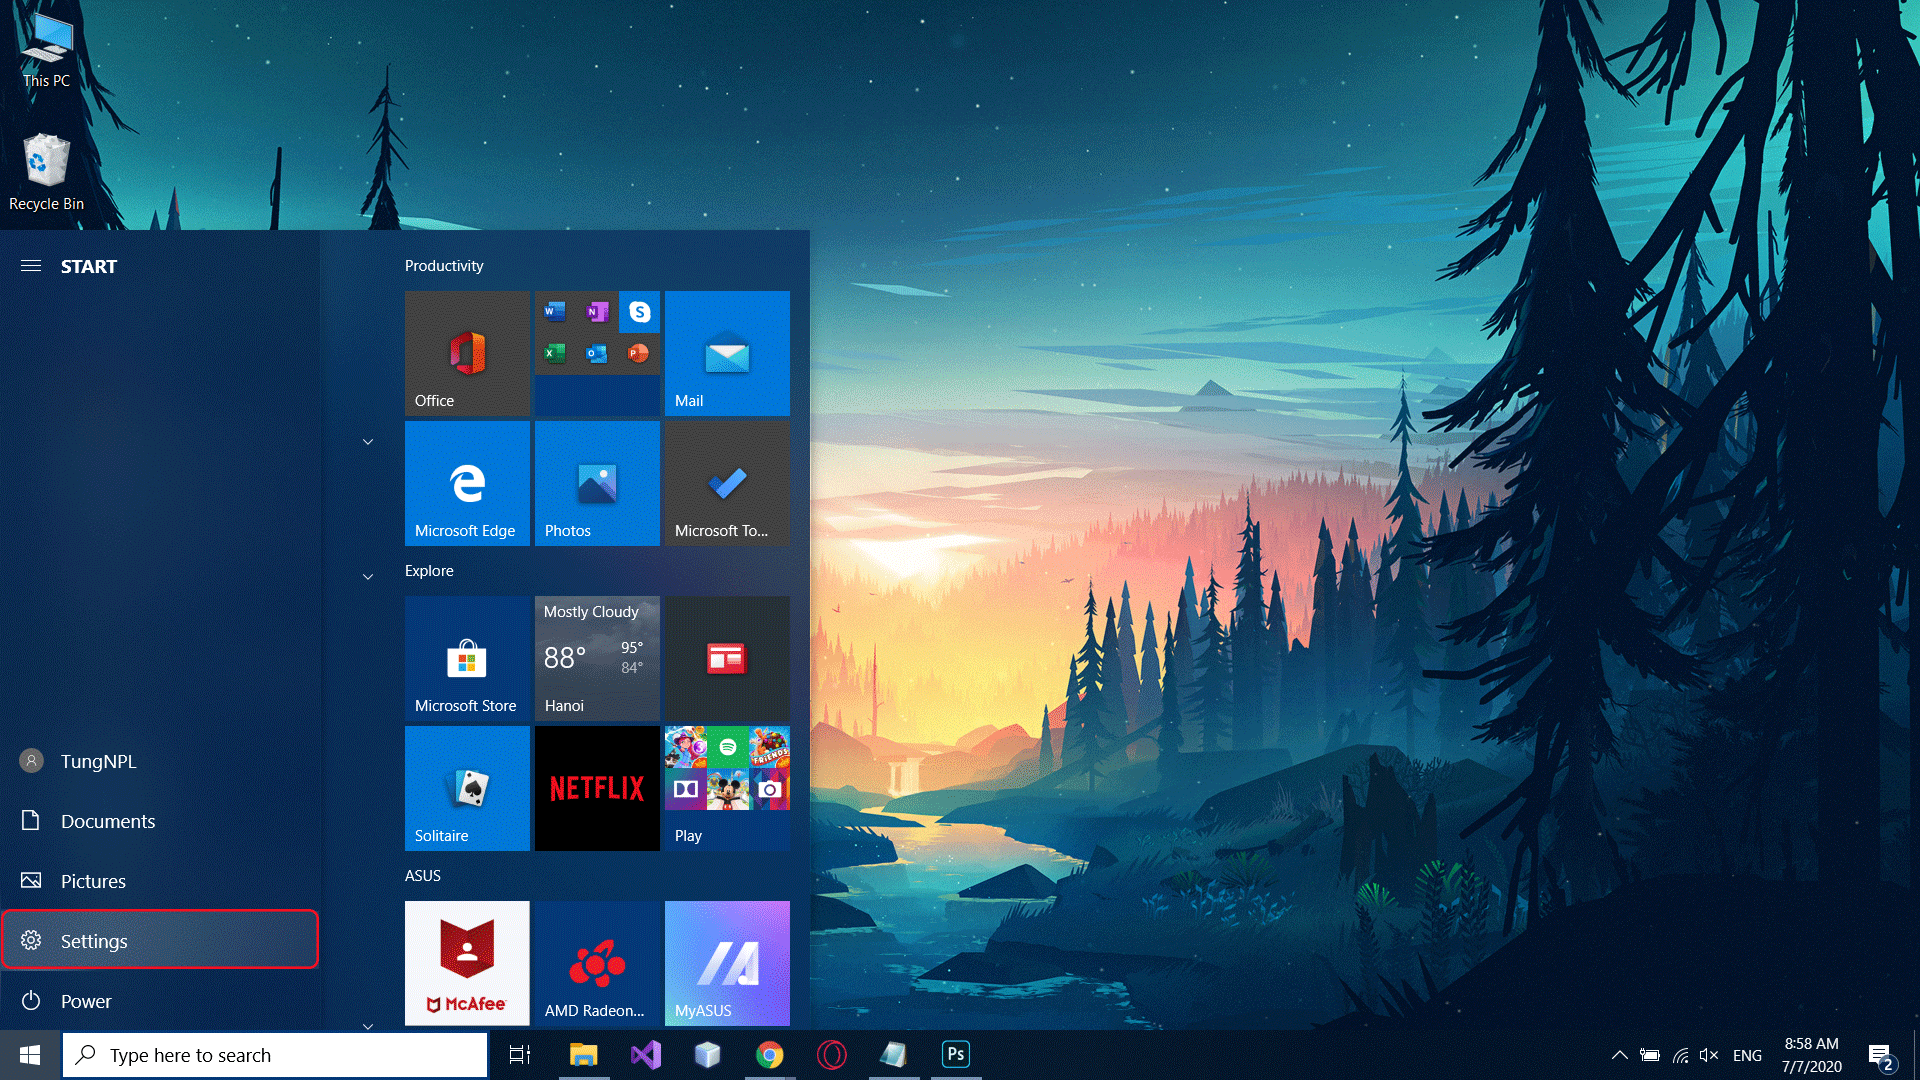
Task: Expand the chevron beside Microsoft Edge row
Action: (368, 442)
